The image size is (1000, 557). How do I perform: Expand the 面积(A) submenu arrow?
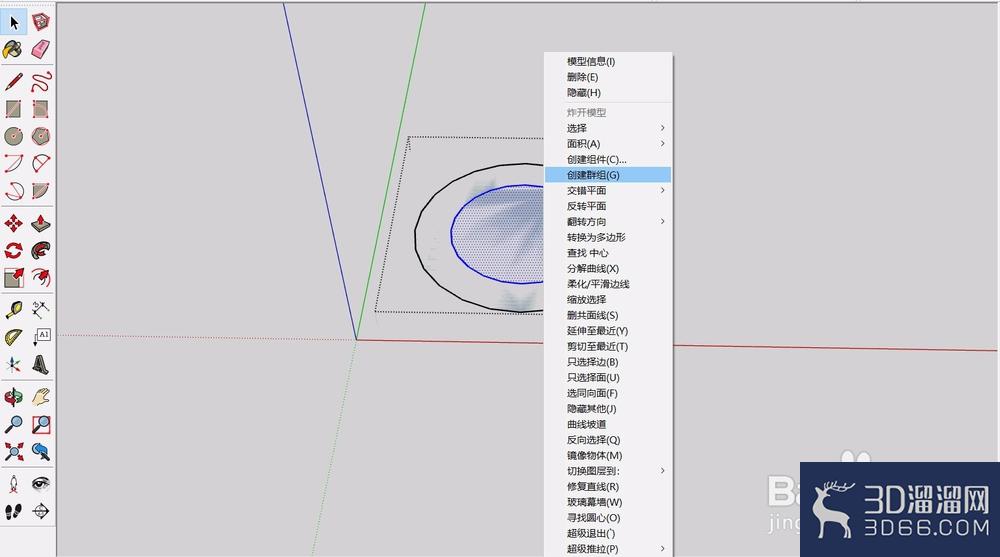(663, 144)
